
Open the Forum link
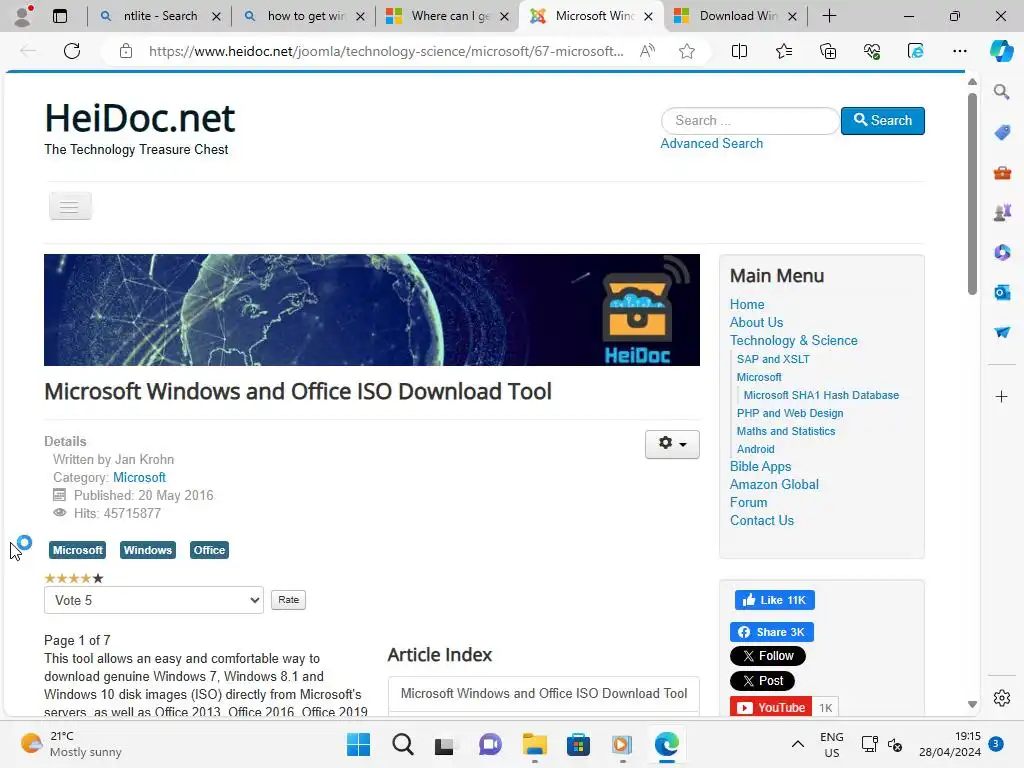click(748, 503)
